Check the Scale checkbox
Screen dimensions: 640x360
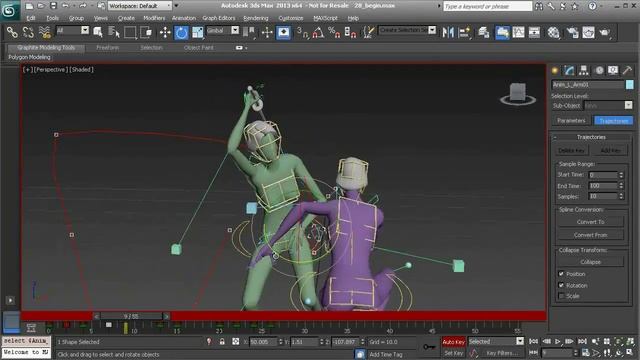pos(561,296)
